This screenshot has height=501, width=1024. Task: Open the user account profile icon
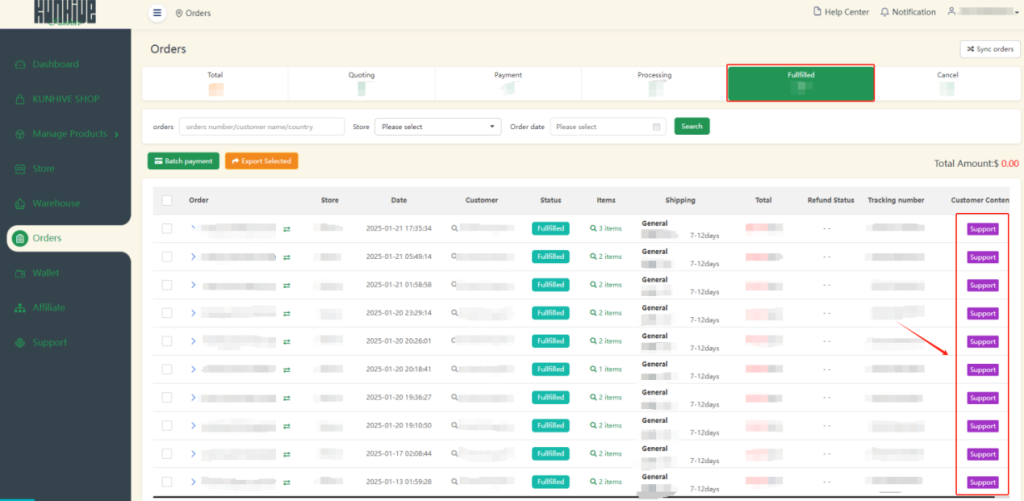coord(952,11)
